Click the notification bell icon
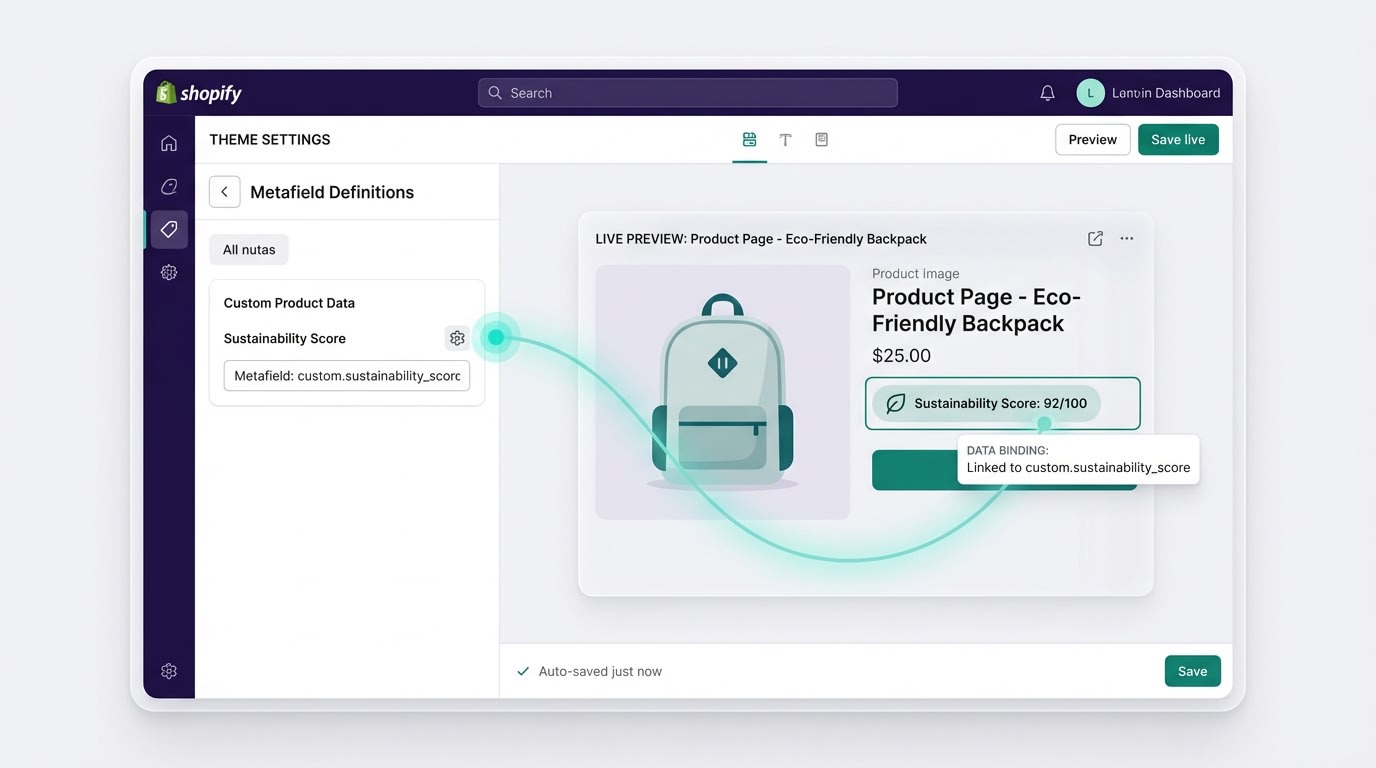Viewport: 1376px width, 768px height. tap(1047, 92)
